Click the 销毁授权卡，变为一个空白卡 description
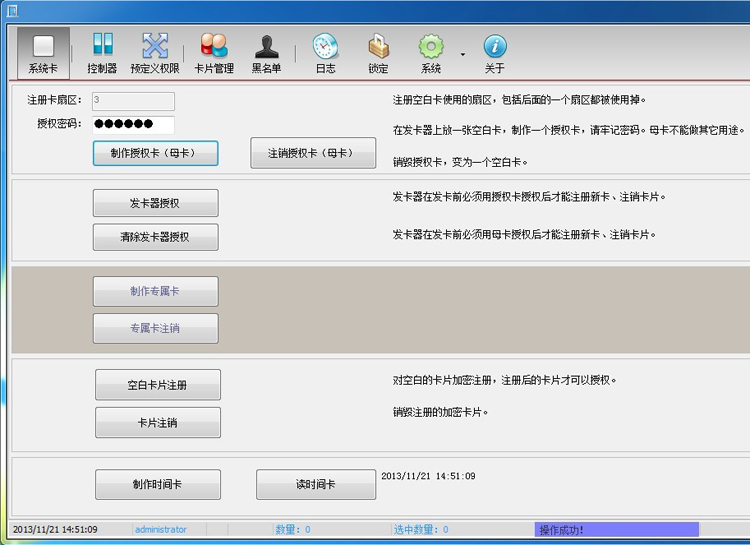Screen dimensions: 750x545 pos(460,162)
